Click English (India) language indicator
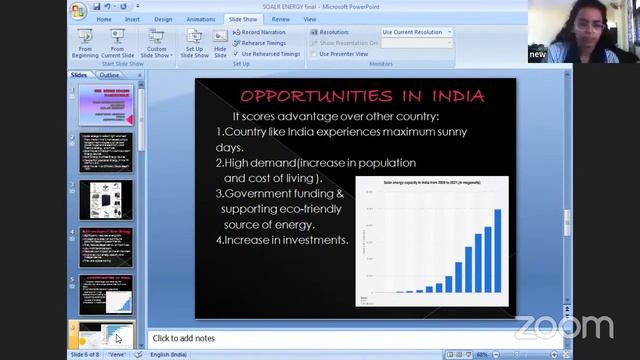 [168, 355]
